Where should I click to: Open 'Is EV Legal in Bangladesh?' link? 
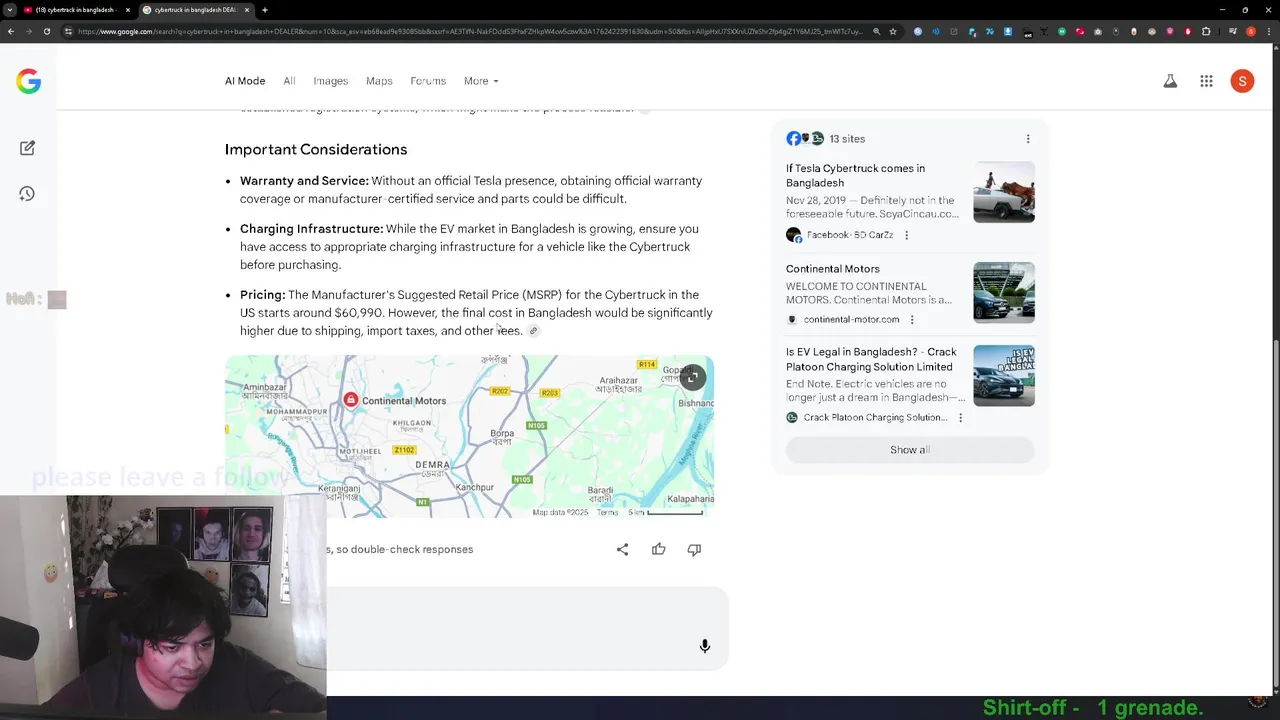871,359
